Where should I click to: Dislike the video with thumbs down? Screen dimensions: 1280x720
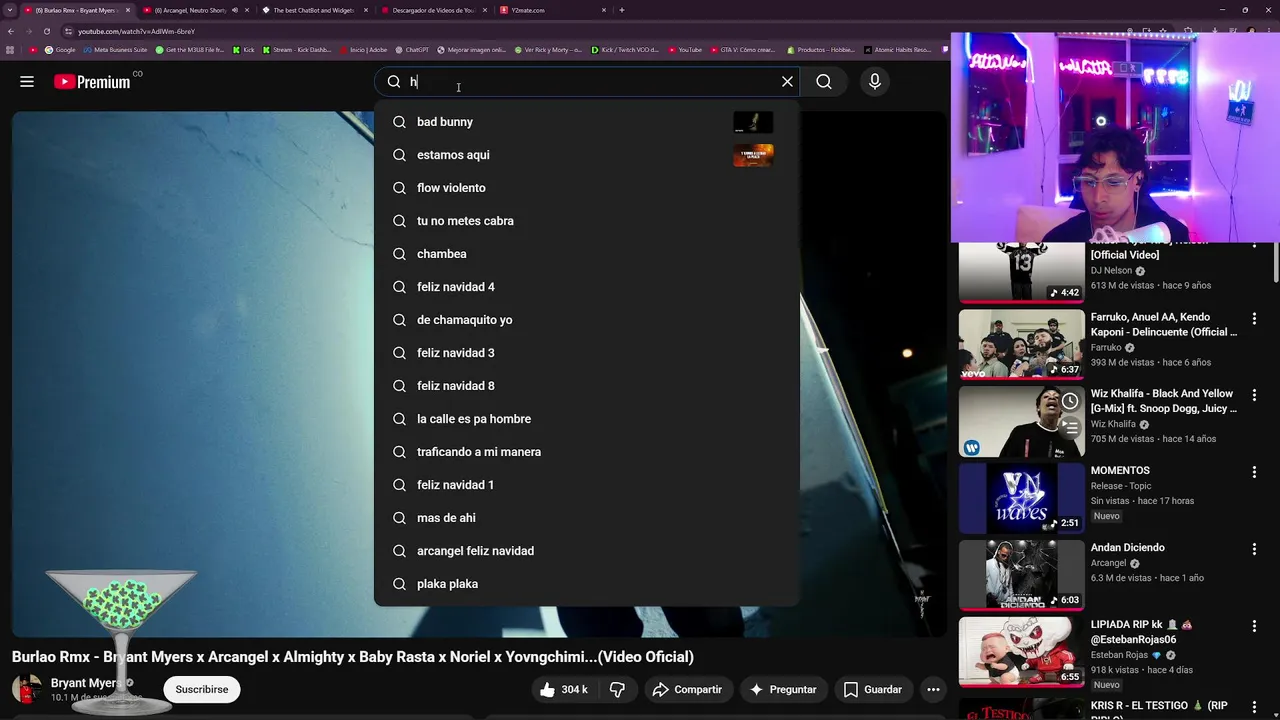pos(617,690)
